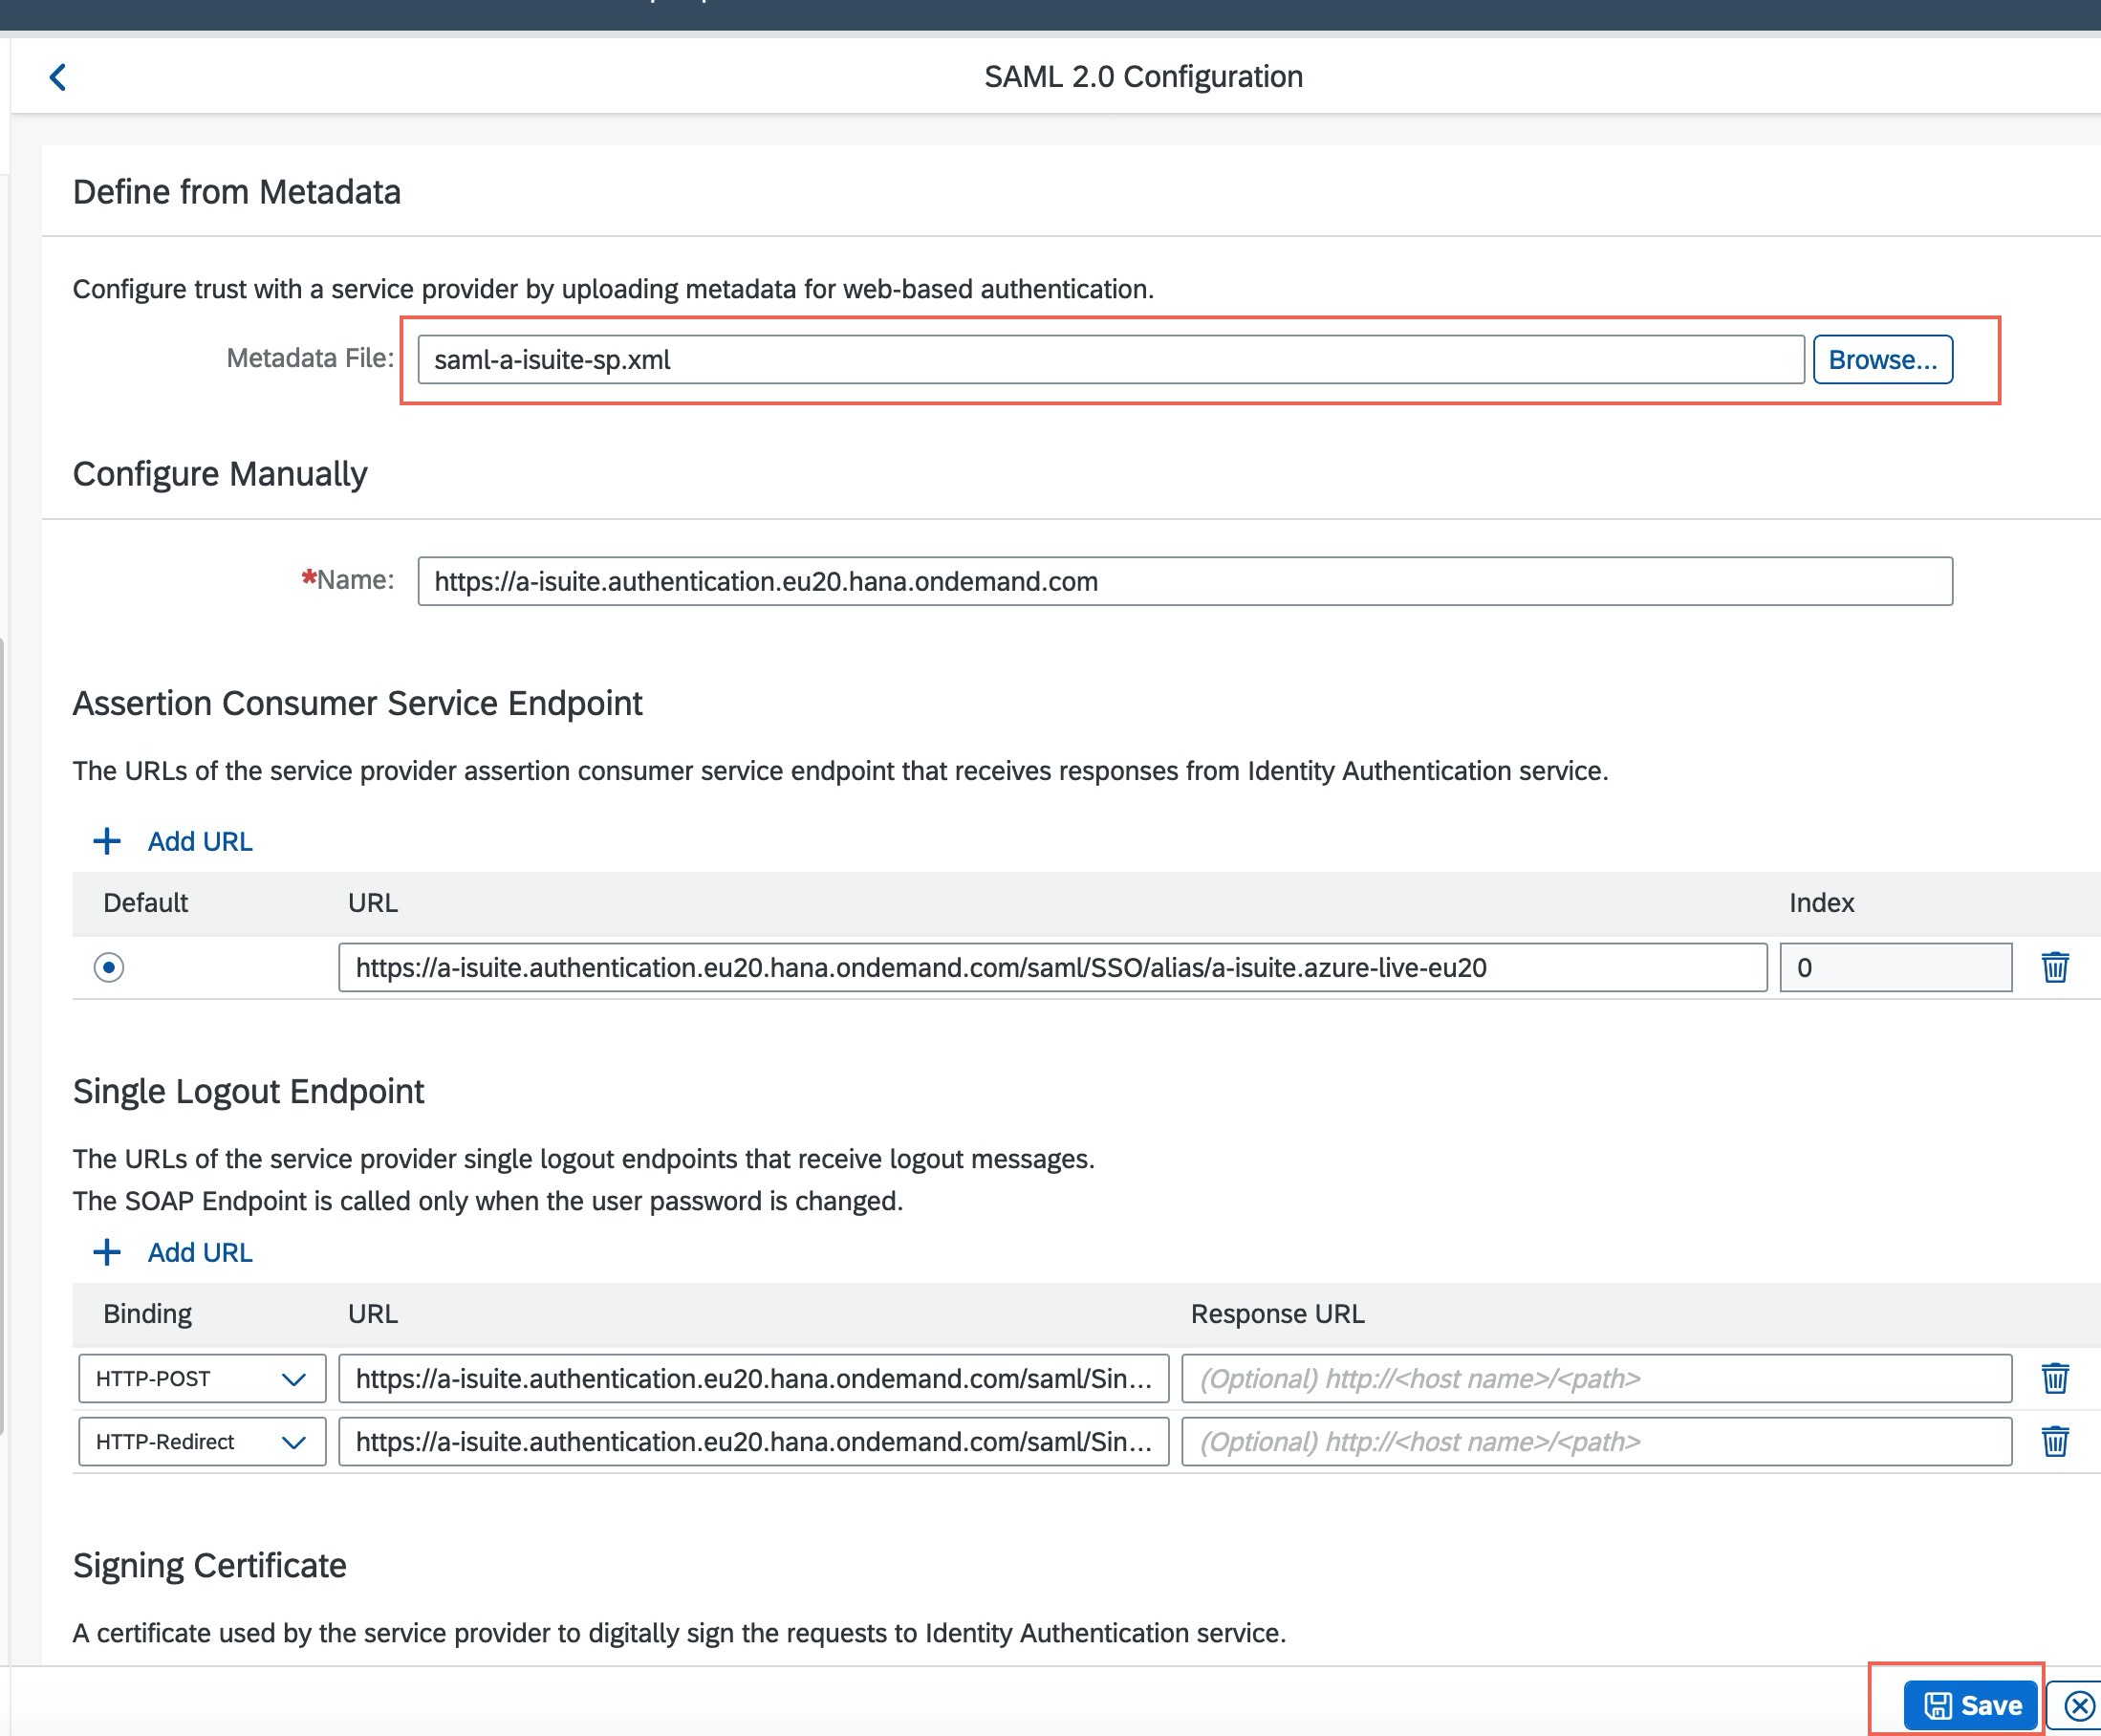This screenshot has width=2101, height=1736.
Task: Click plus icon under Single Logout Endpoint
Action: (107, 1252)
